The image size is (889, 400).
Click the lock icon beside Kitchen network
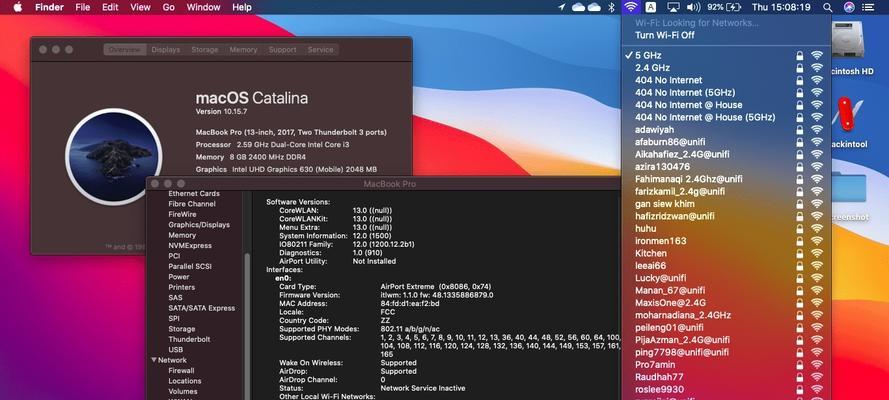click(799, 253)
